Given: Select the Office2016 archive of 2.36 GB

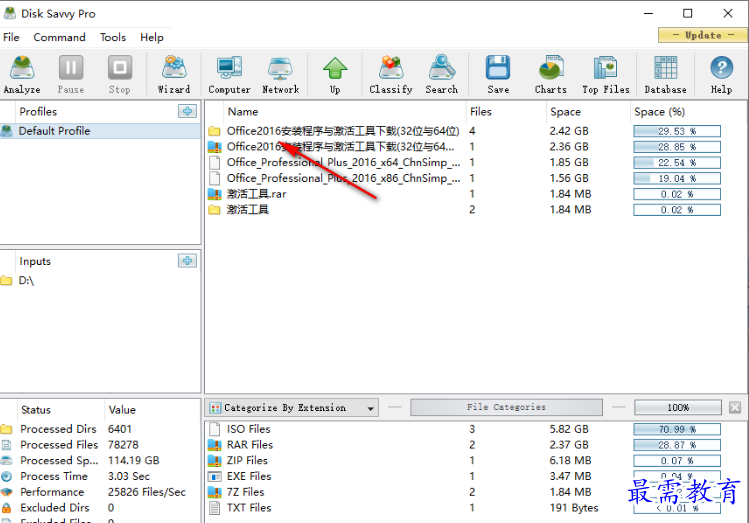Looking at the screenshot, I should [x=475, y=147].
